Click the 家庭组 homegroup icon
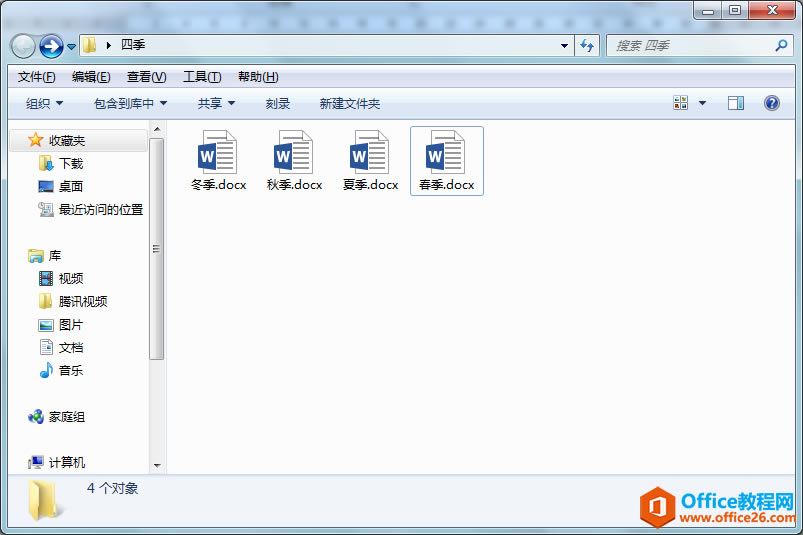 click(36, 417)
